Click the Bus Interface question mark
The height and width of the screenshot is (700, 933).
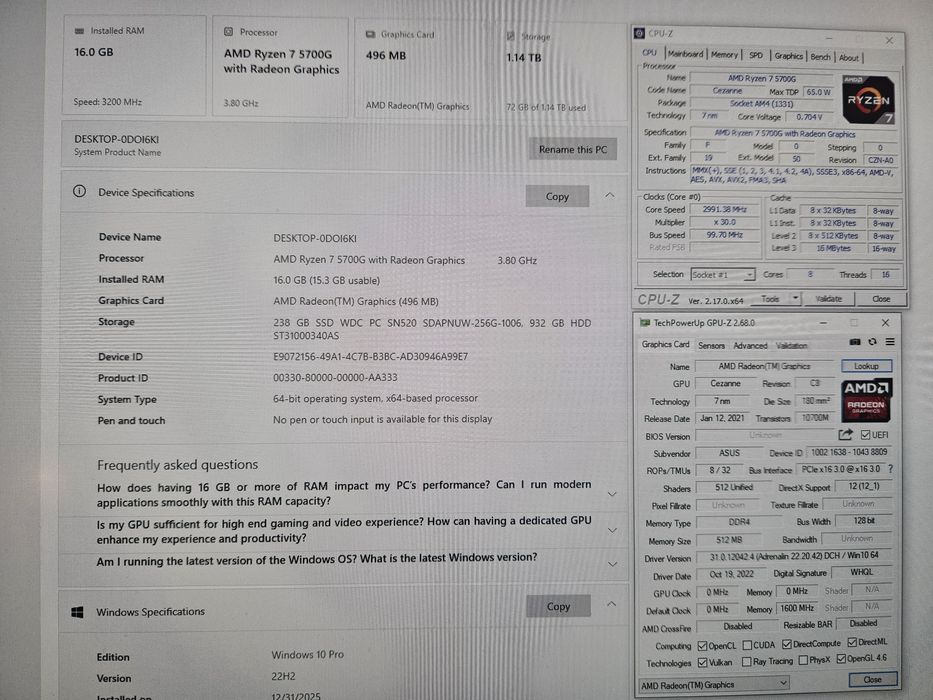point(891,469)
